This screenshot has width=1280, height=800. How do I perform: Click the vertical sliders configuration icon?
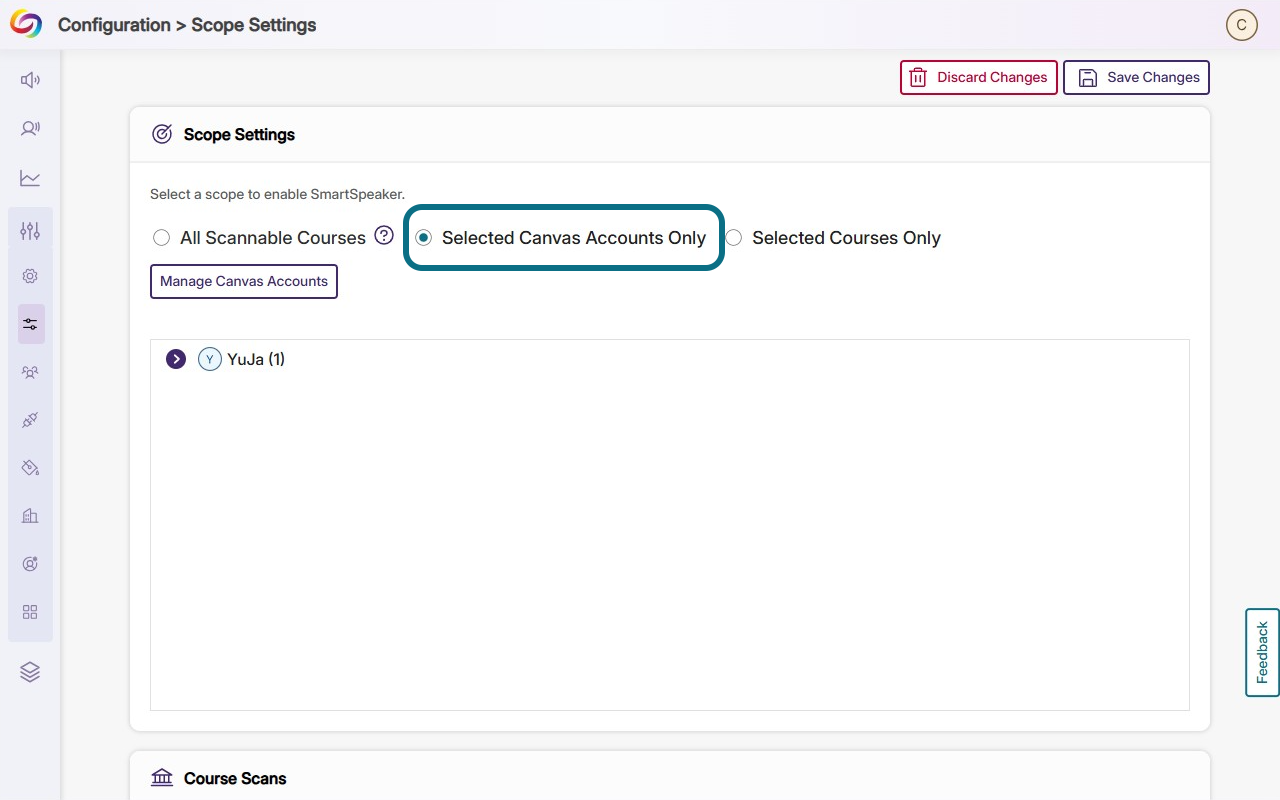click(30, 230)
